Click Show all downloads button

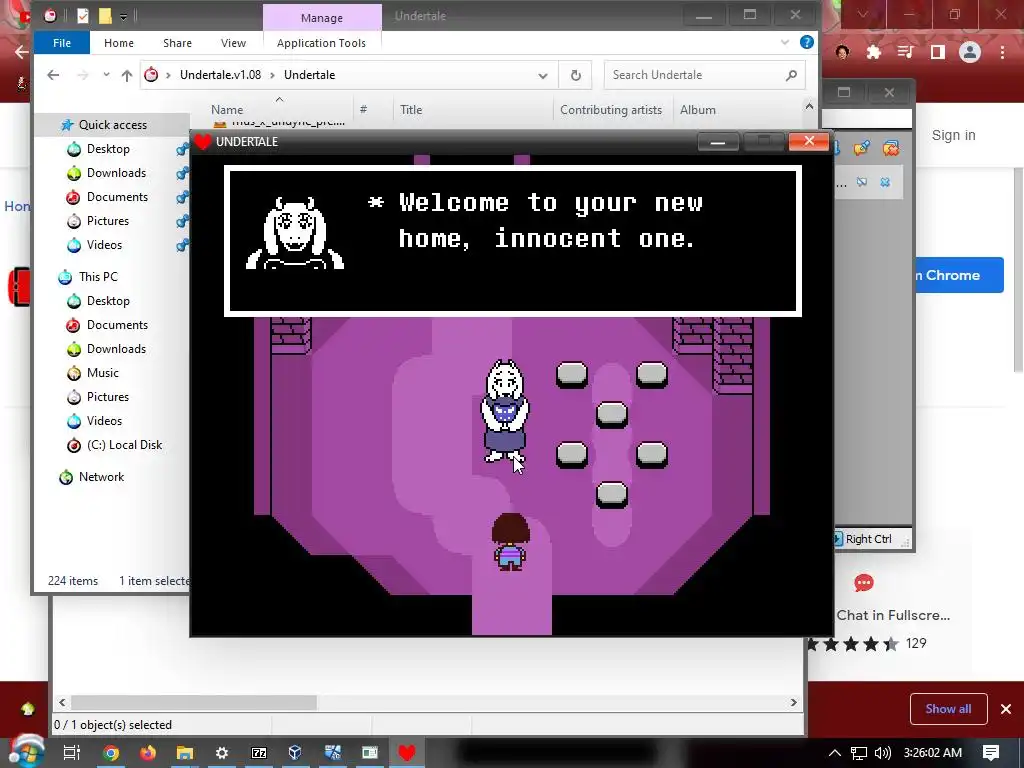948,709
